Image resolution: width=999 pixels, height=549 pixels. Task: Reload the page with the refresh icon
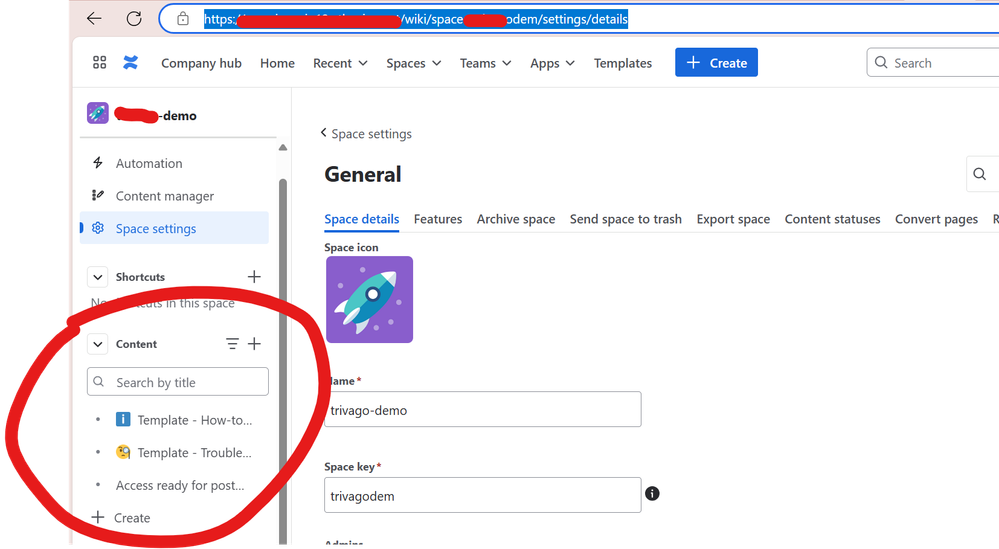pyautogui.click(x=134, y=18)
